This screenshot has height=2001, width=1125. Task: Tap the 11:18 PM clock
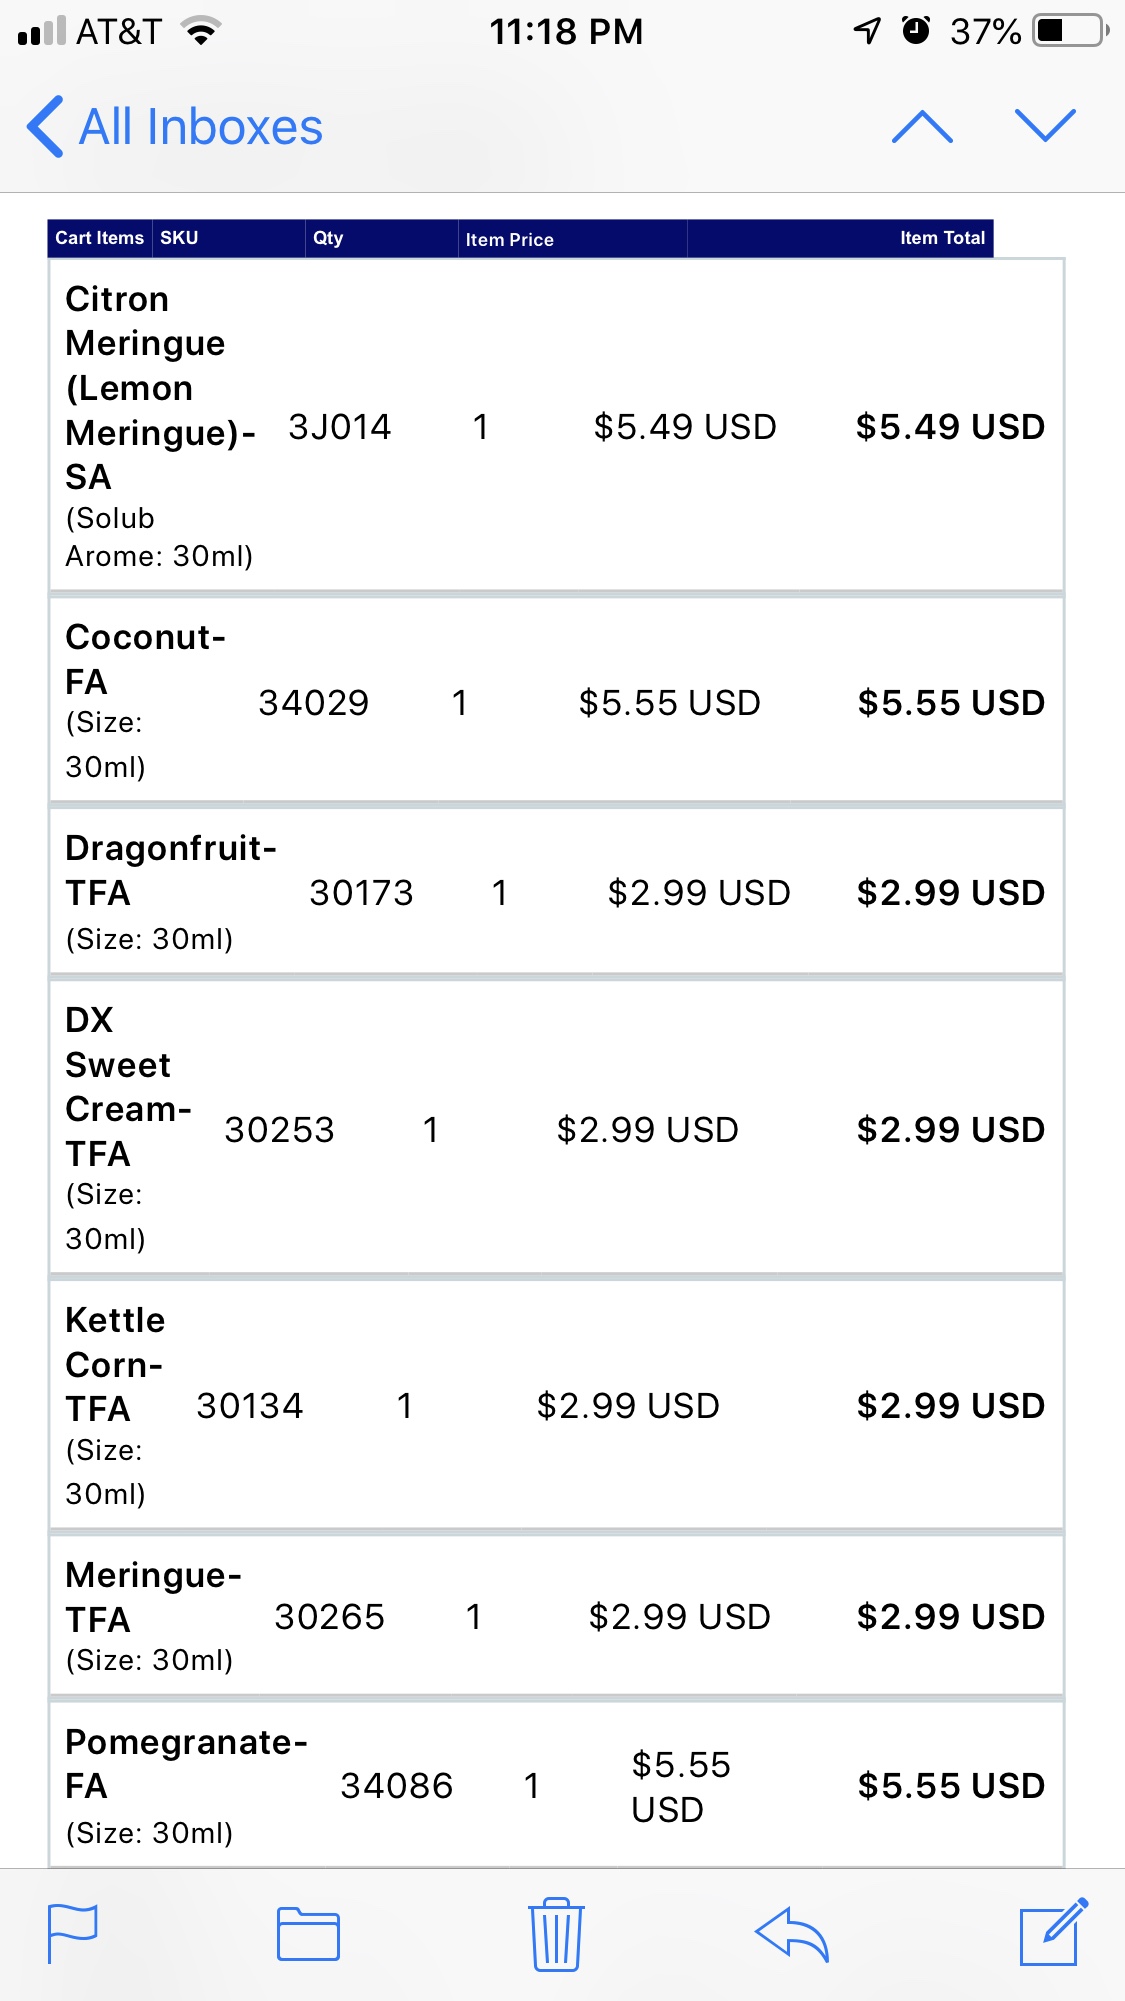(566, 32)
